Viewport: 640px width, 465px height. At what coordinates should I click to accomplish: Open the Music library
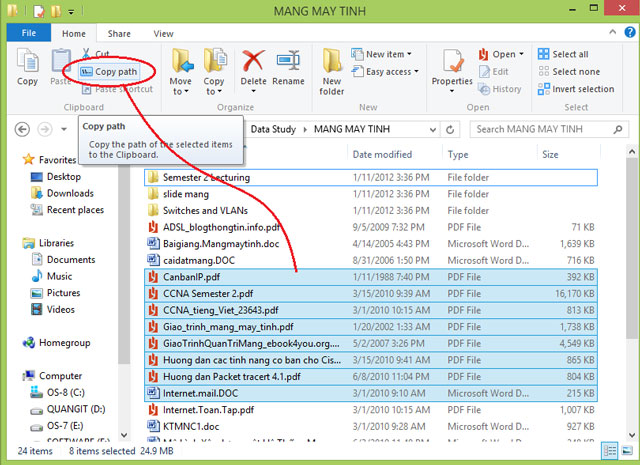51,276
